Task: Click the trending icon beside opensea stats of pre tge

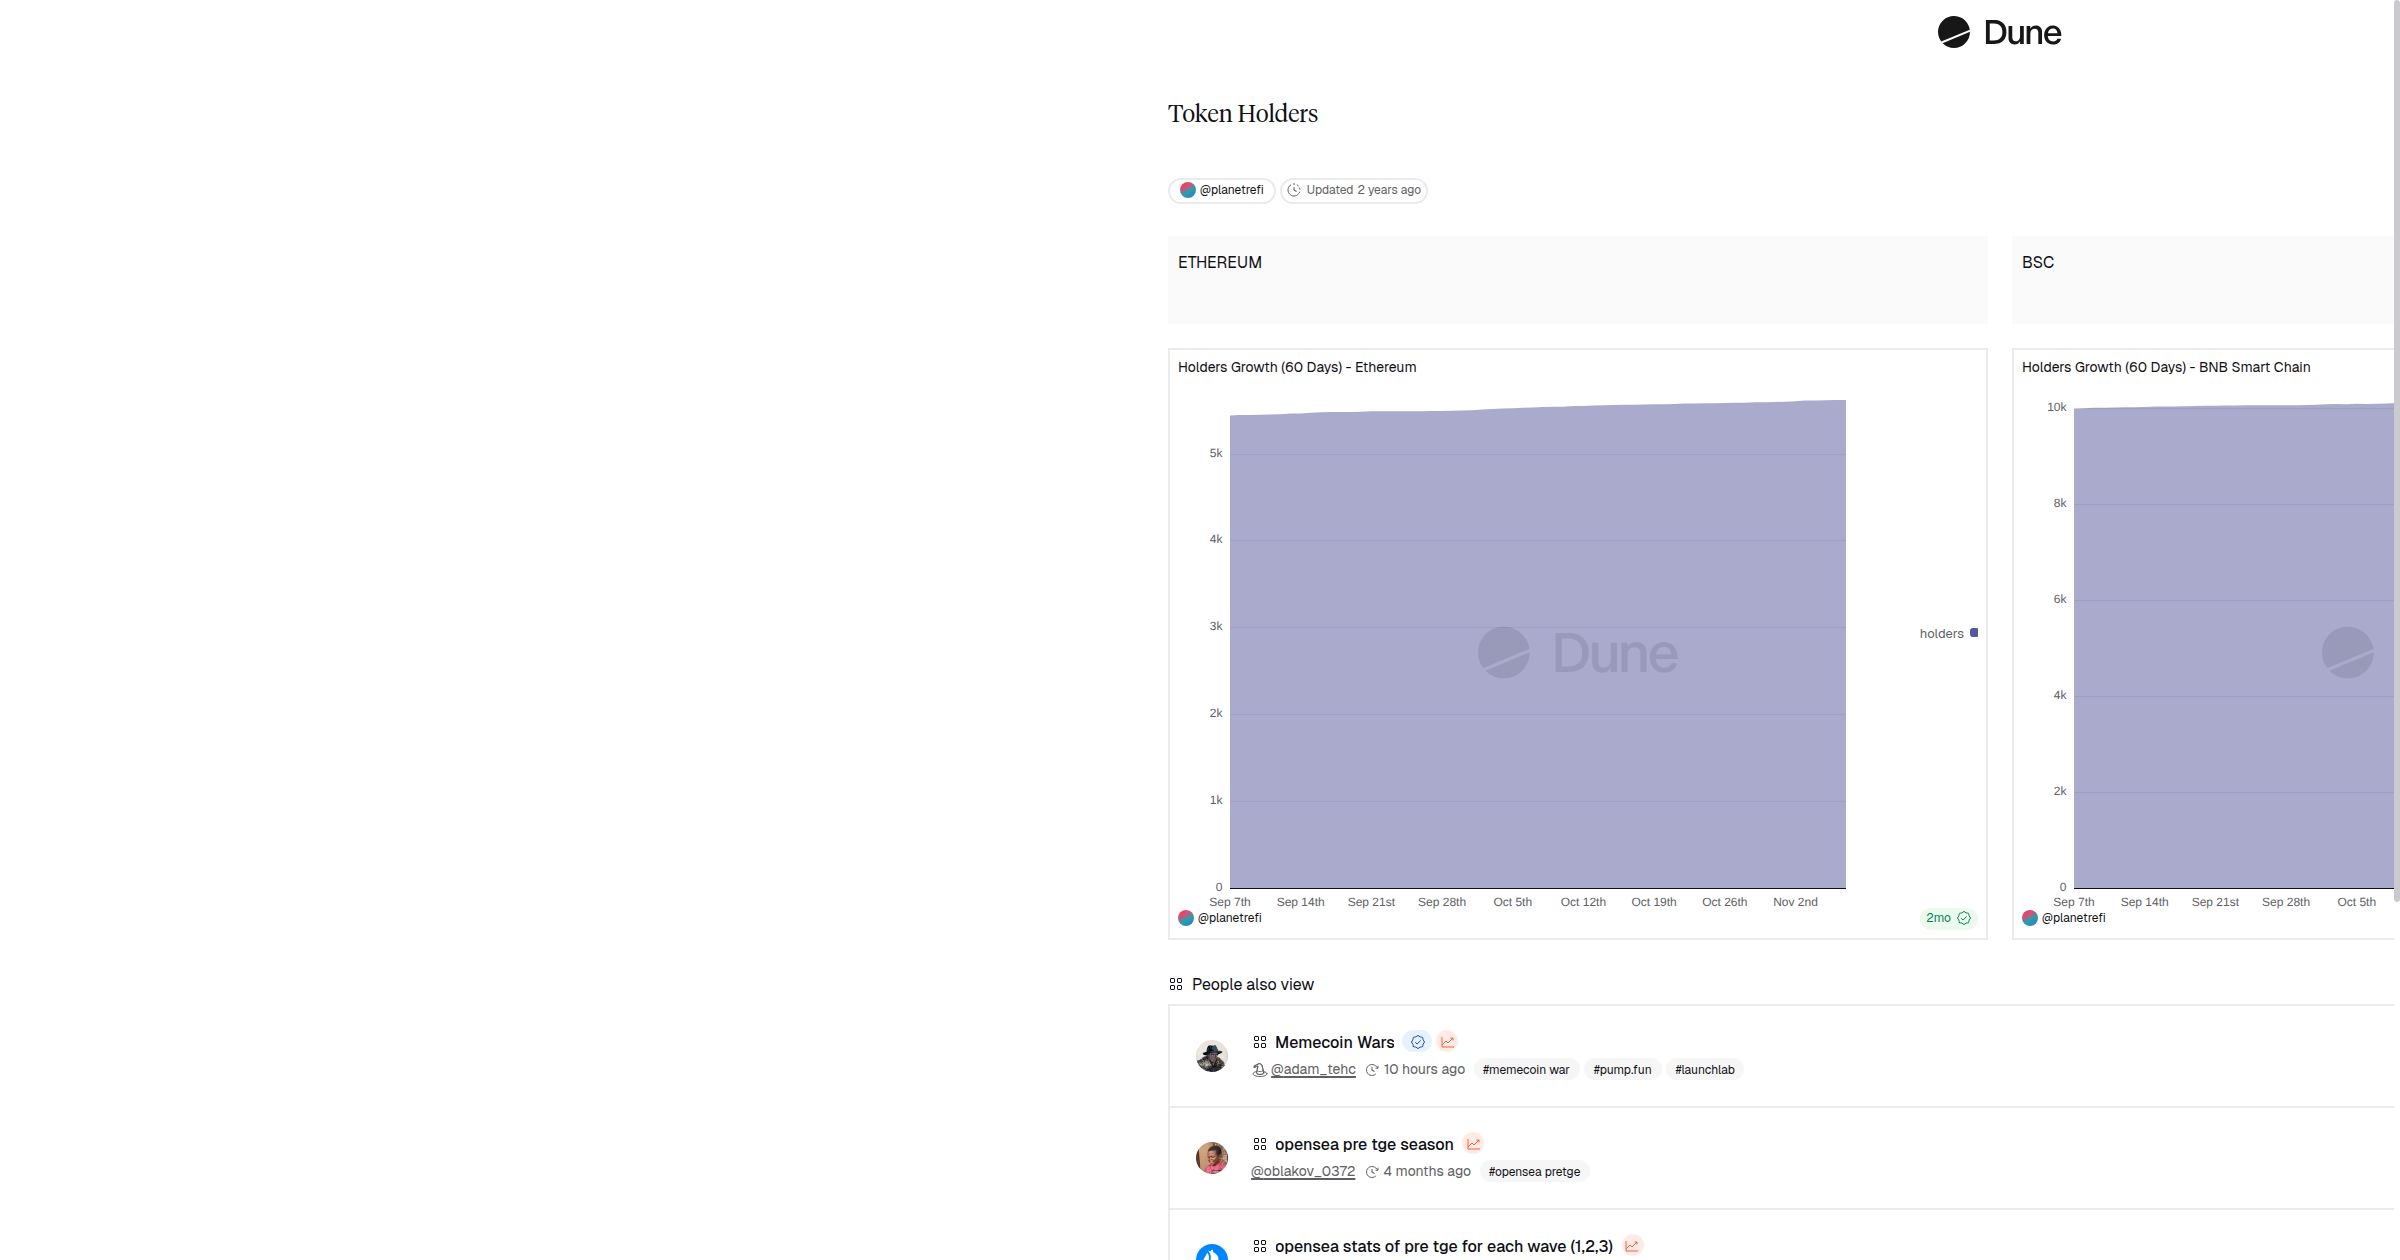Action: click(x=1632, y=1246)
